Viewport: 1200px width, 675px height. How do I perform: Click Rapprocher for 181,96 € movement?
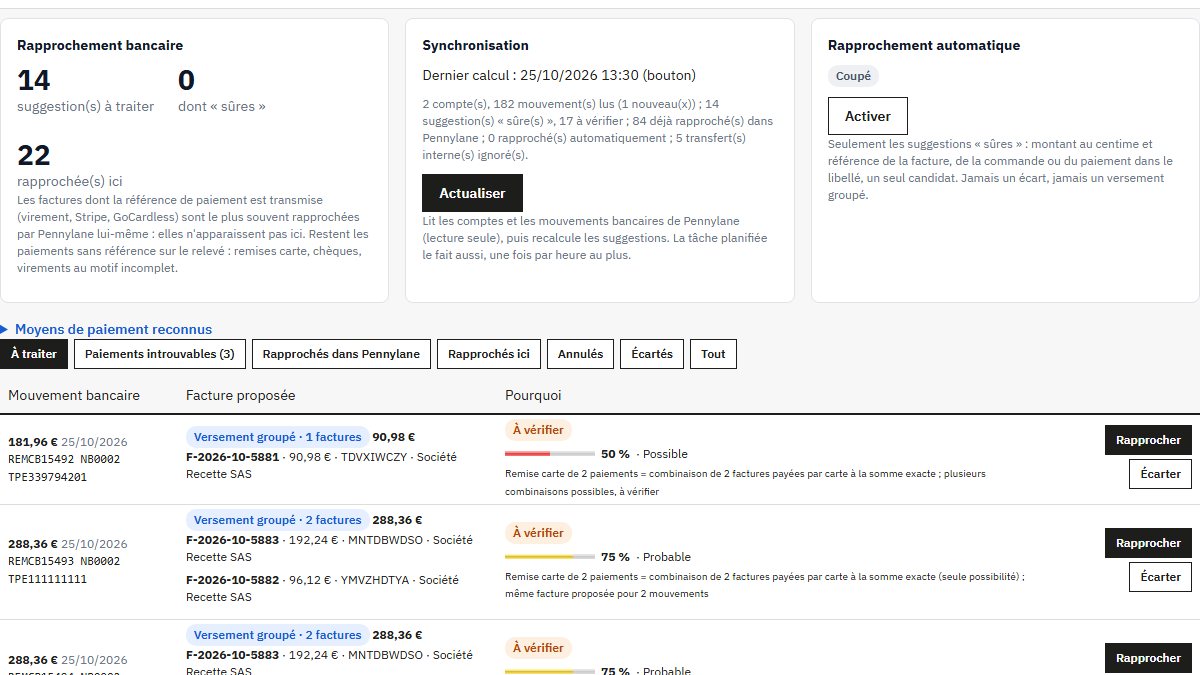(x=1148, y=440)
